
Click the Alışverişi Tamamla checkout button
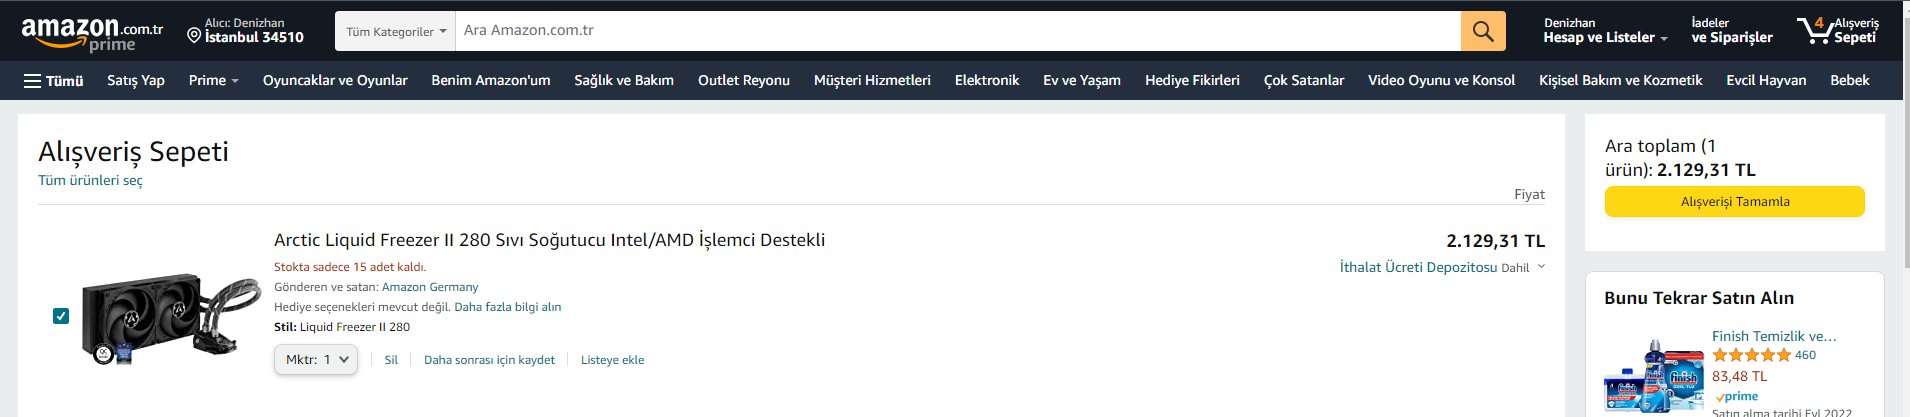pos(1734,202)
